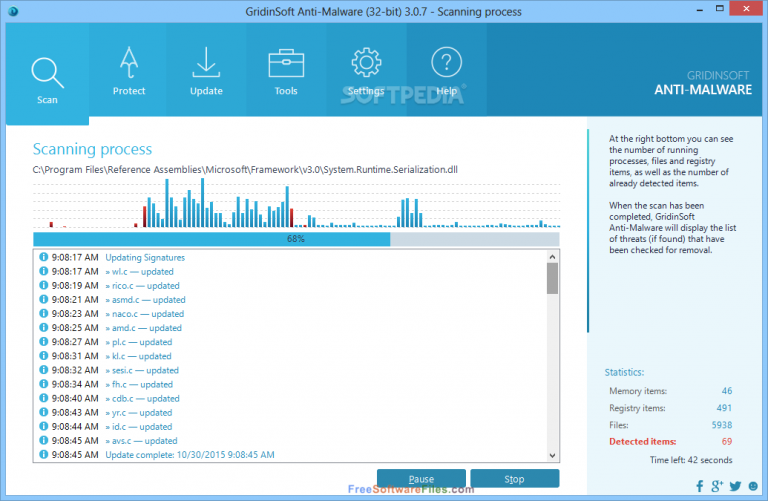Open the Update download arrow icon

pos(206,62)
